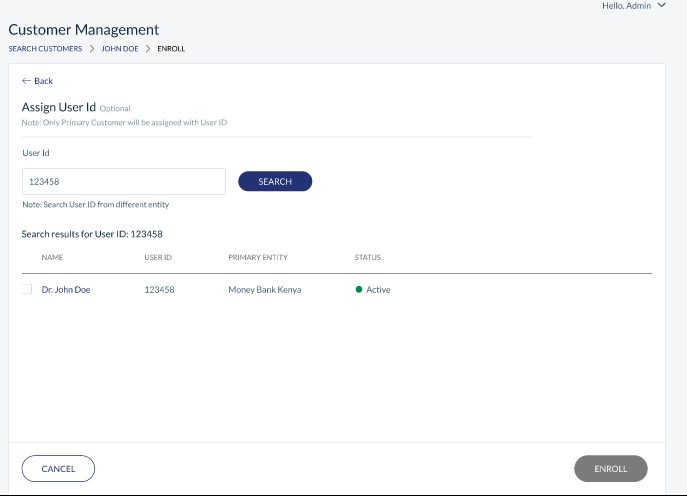Viewport: 687px width, 496px height.
Task: Click the chevron after SEARCH CUSTOMERS breadcrumb
Action: pos(92,49)
